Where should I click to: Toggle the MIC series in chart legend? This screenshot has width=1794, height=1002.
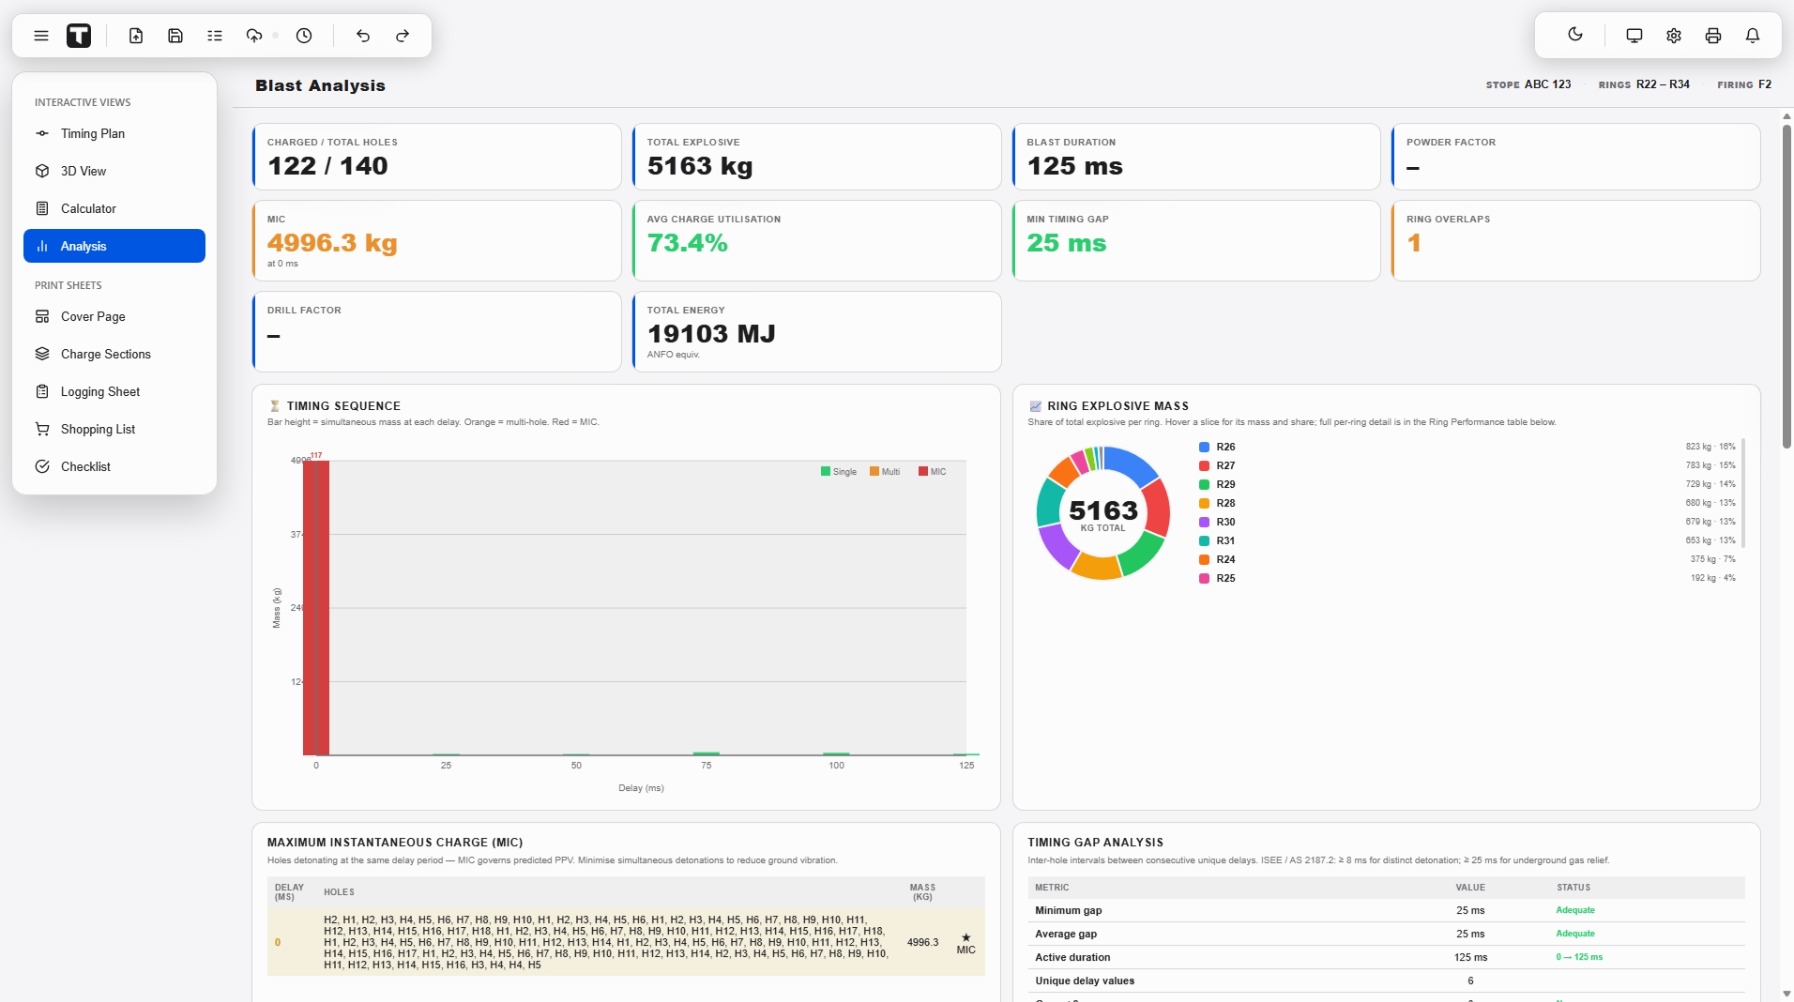pos(932,472)
